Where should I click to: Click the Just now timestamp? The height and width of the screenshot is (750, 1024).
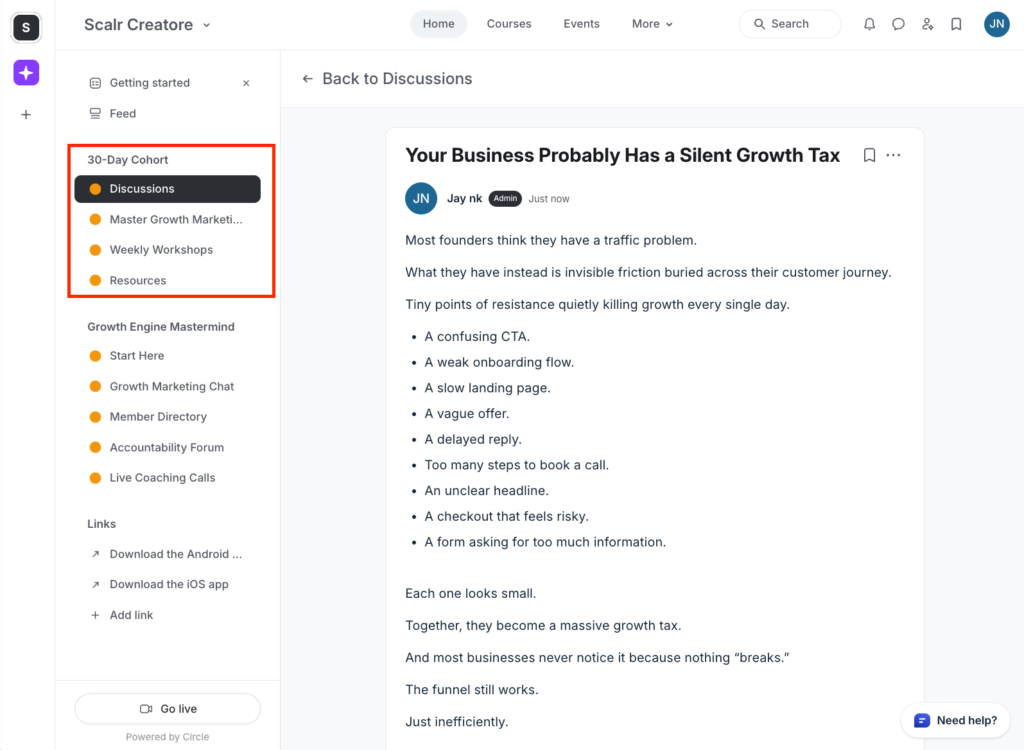(x=549, y=199)
